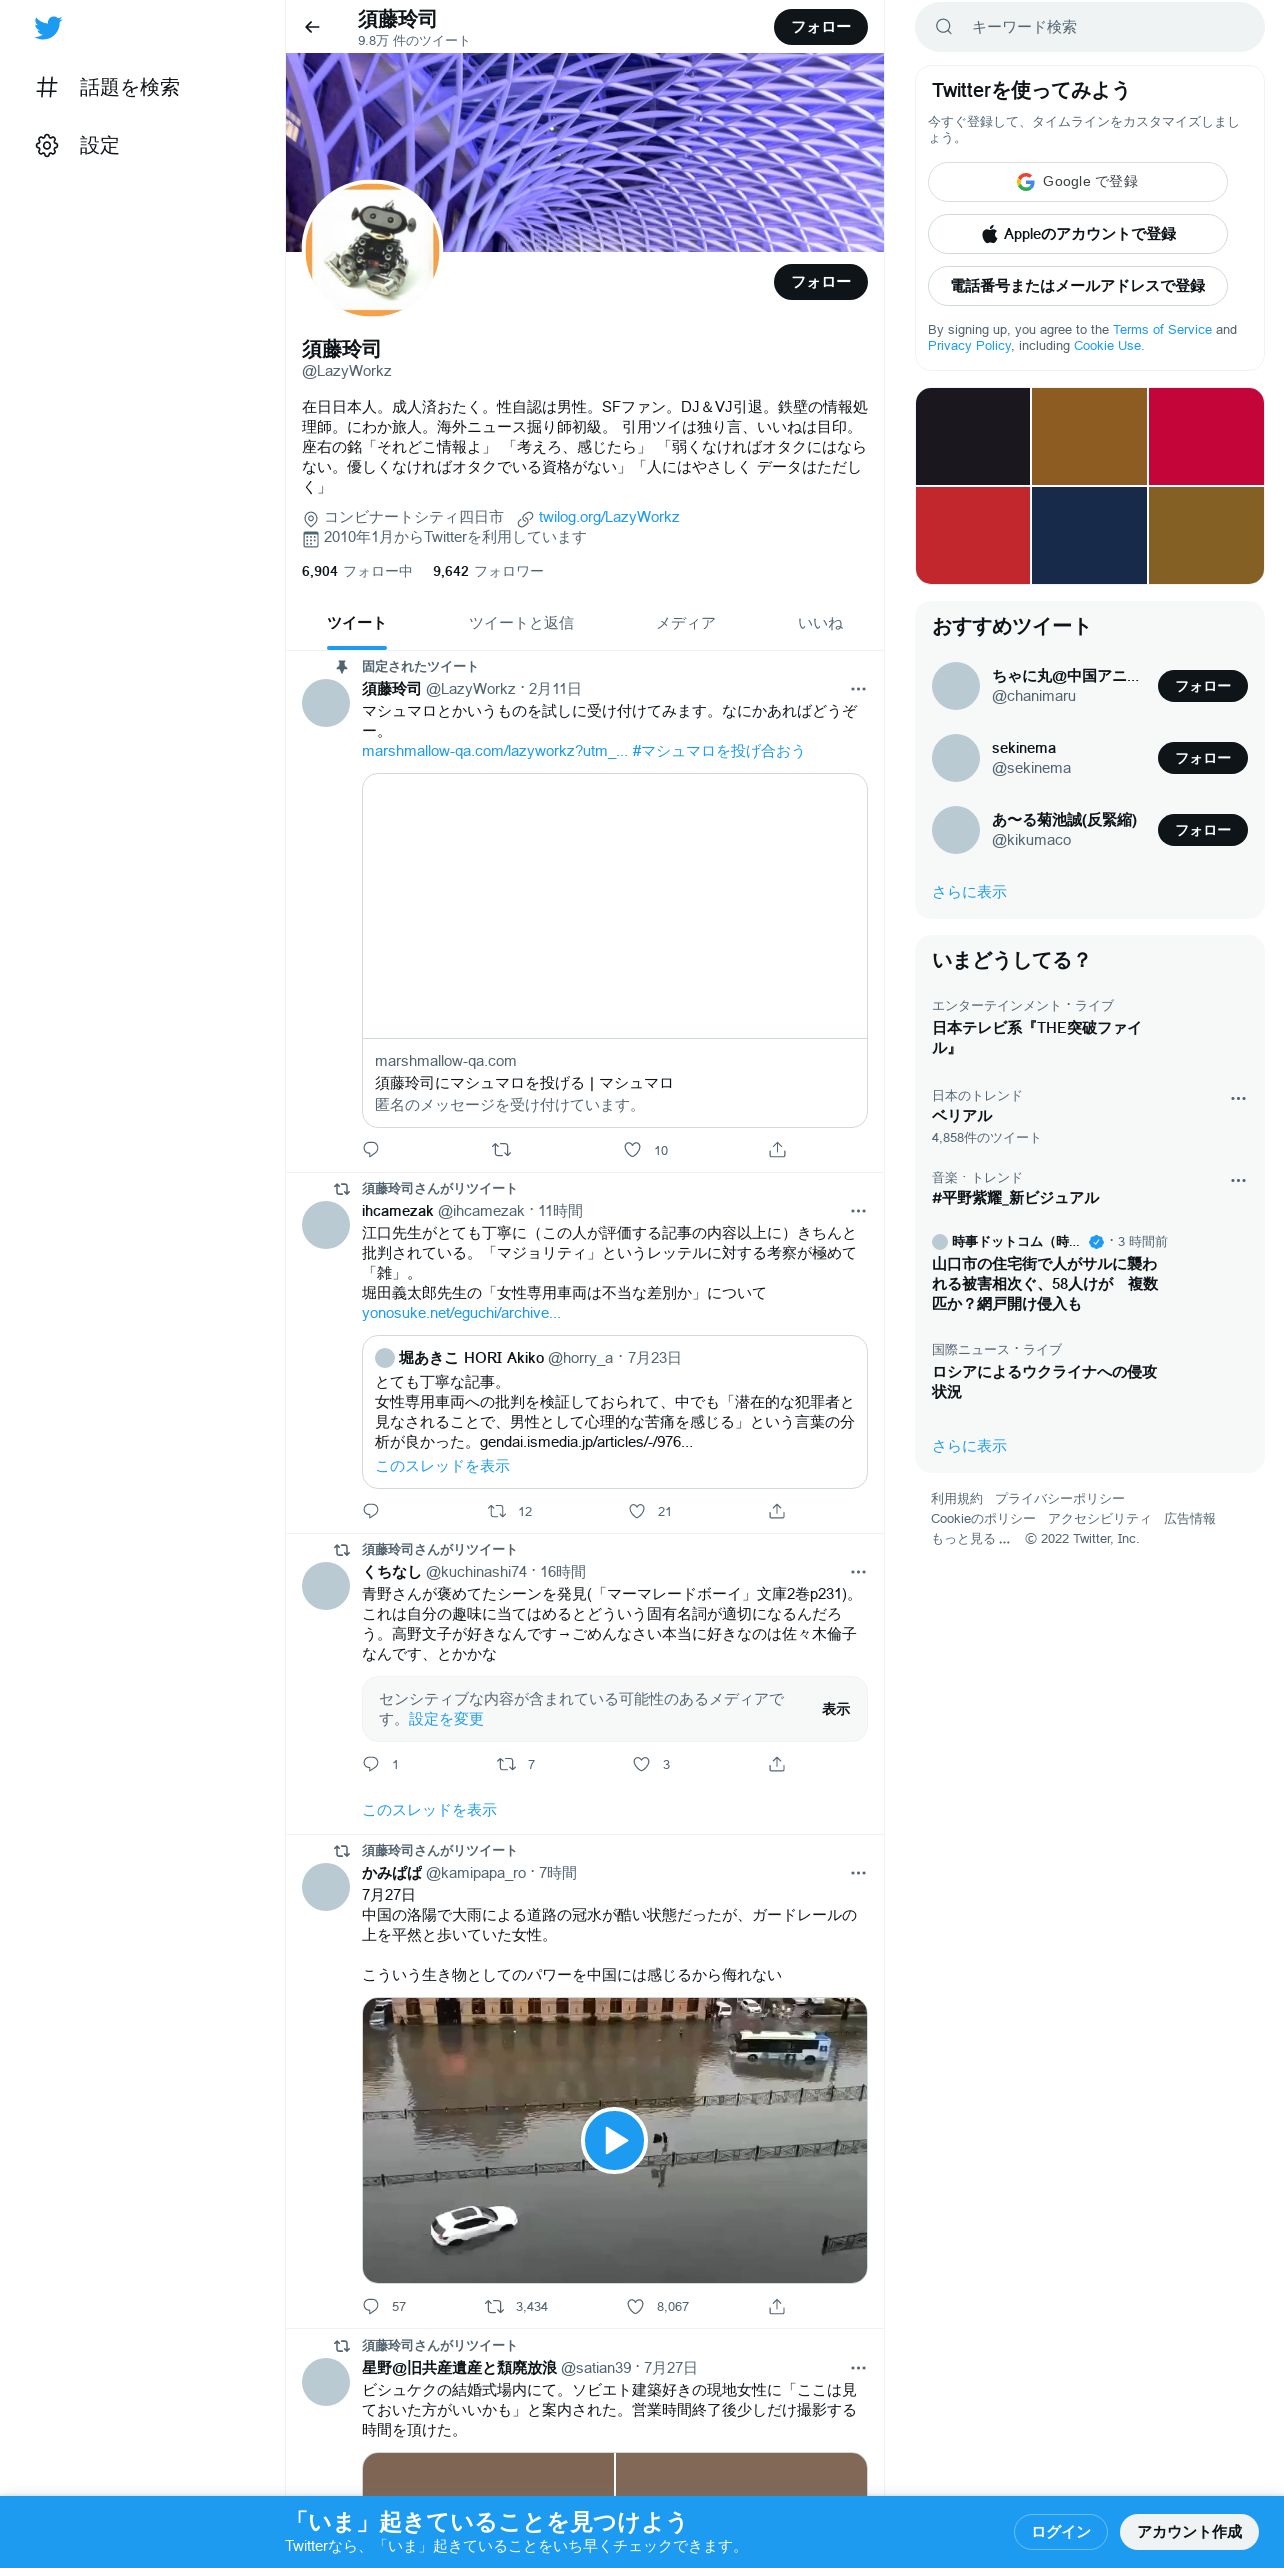The width and height of the screenshot is (1284, 2568).
Task: Switch to いいね tab
Action: pos(820,623)
